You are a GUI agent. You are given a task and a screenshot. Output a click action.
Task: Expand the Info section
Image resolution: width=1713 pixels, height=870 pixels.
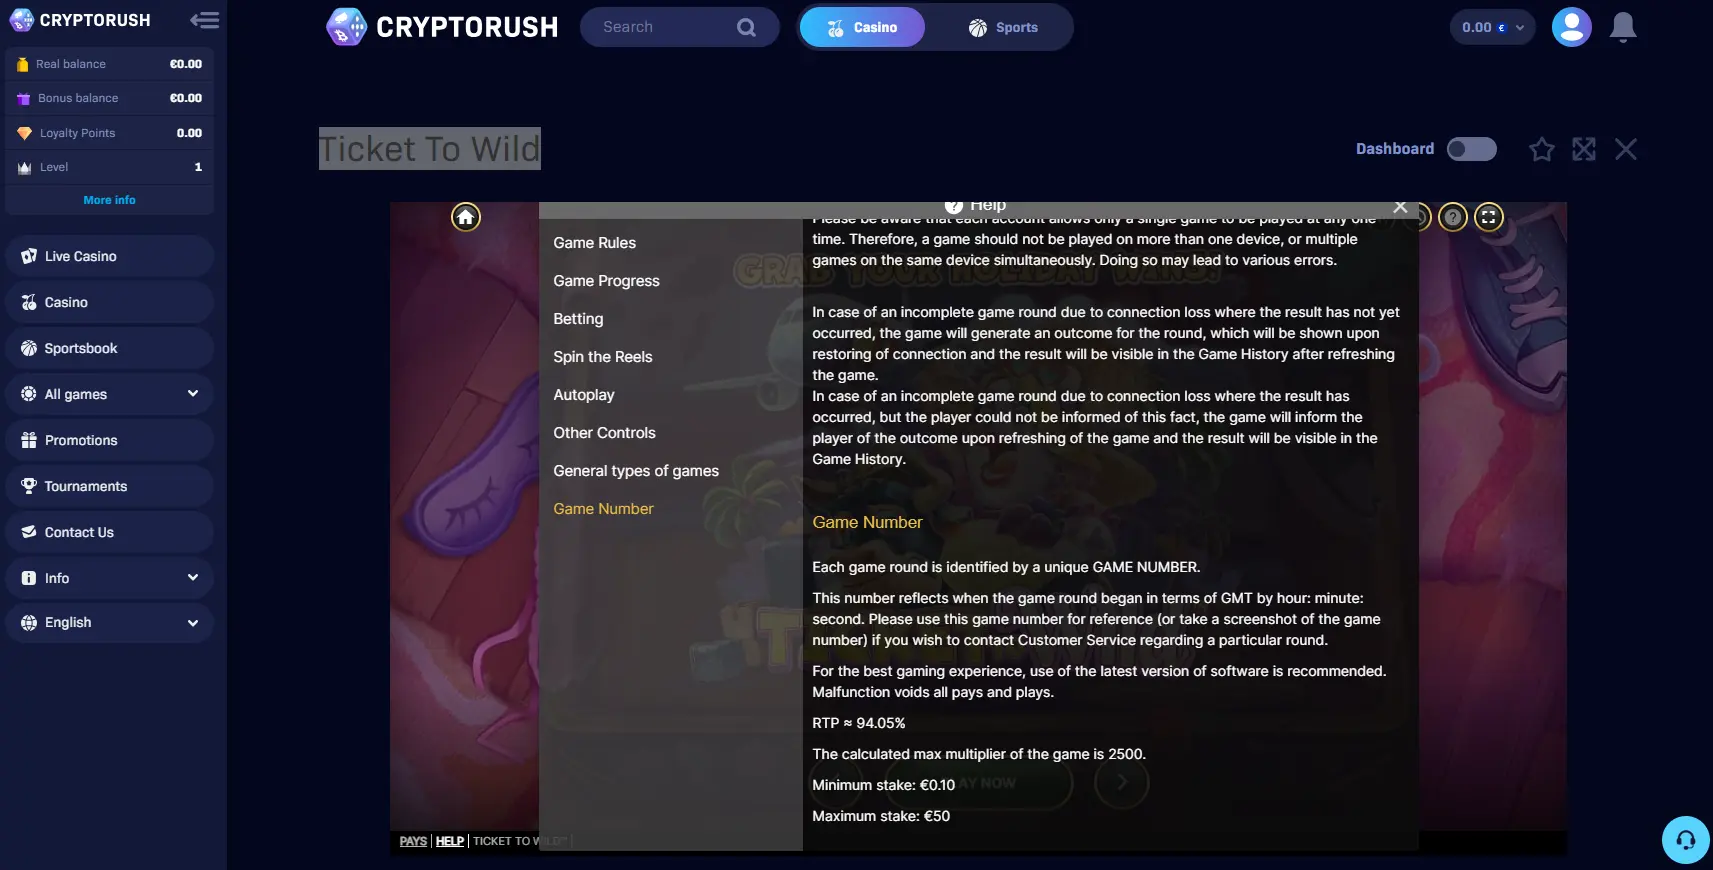(110, 578)
